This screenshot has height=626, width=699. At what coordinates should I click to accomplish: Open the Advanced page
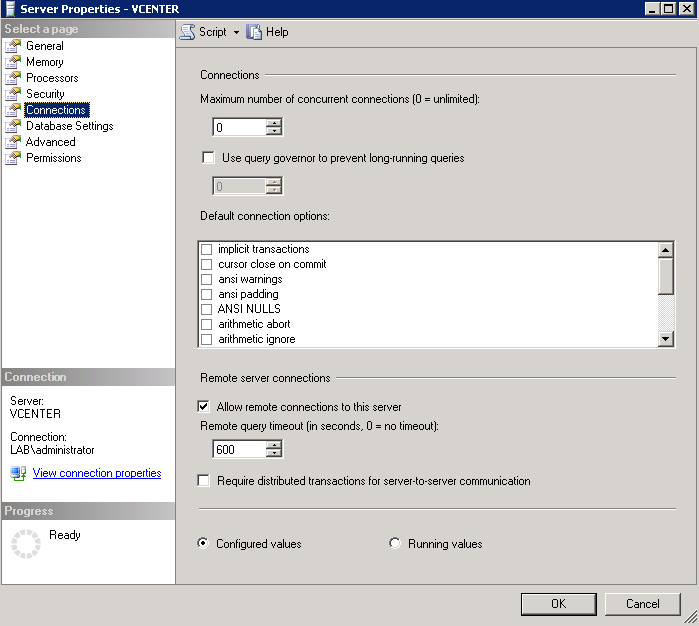[50, 142]
